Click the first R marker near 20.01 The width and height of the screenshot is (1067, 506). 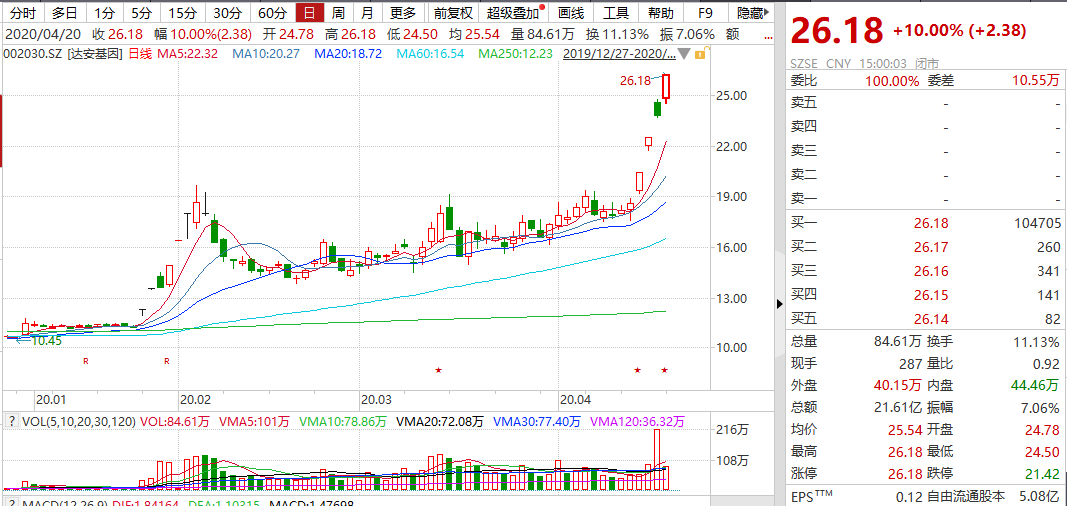[x=86, y=360]
